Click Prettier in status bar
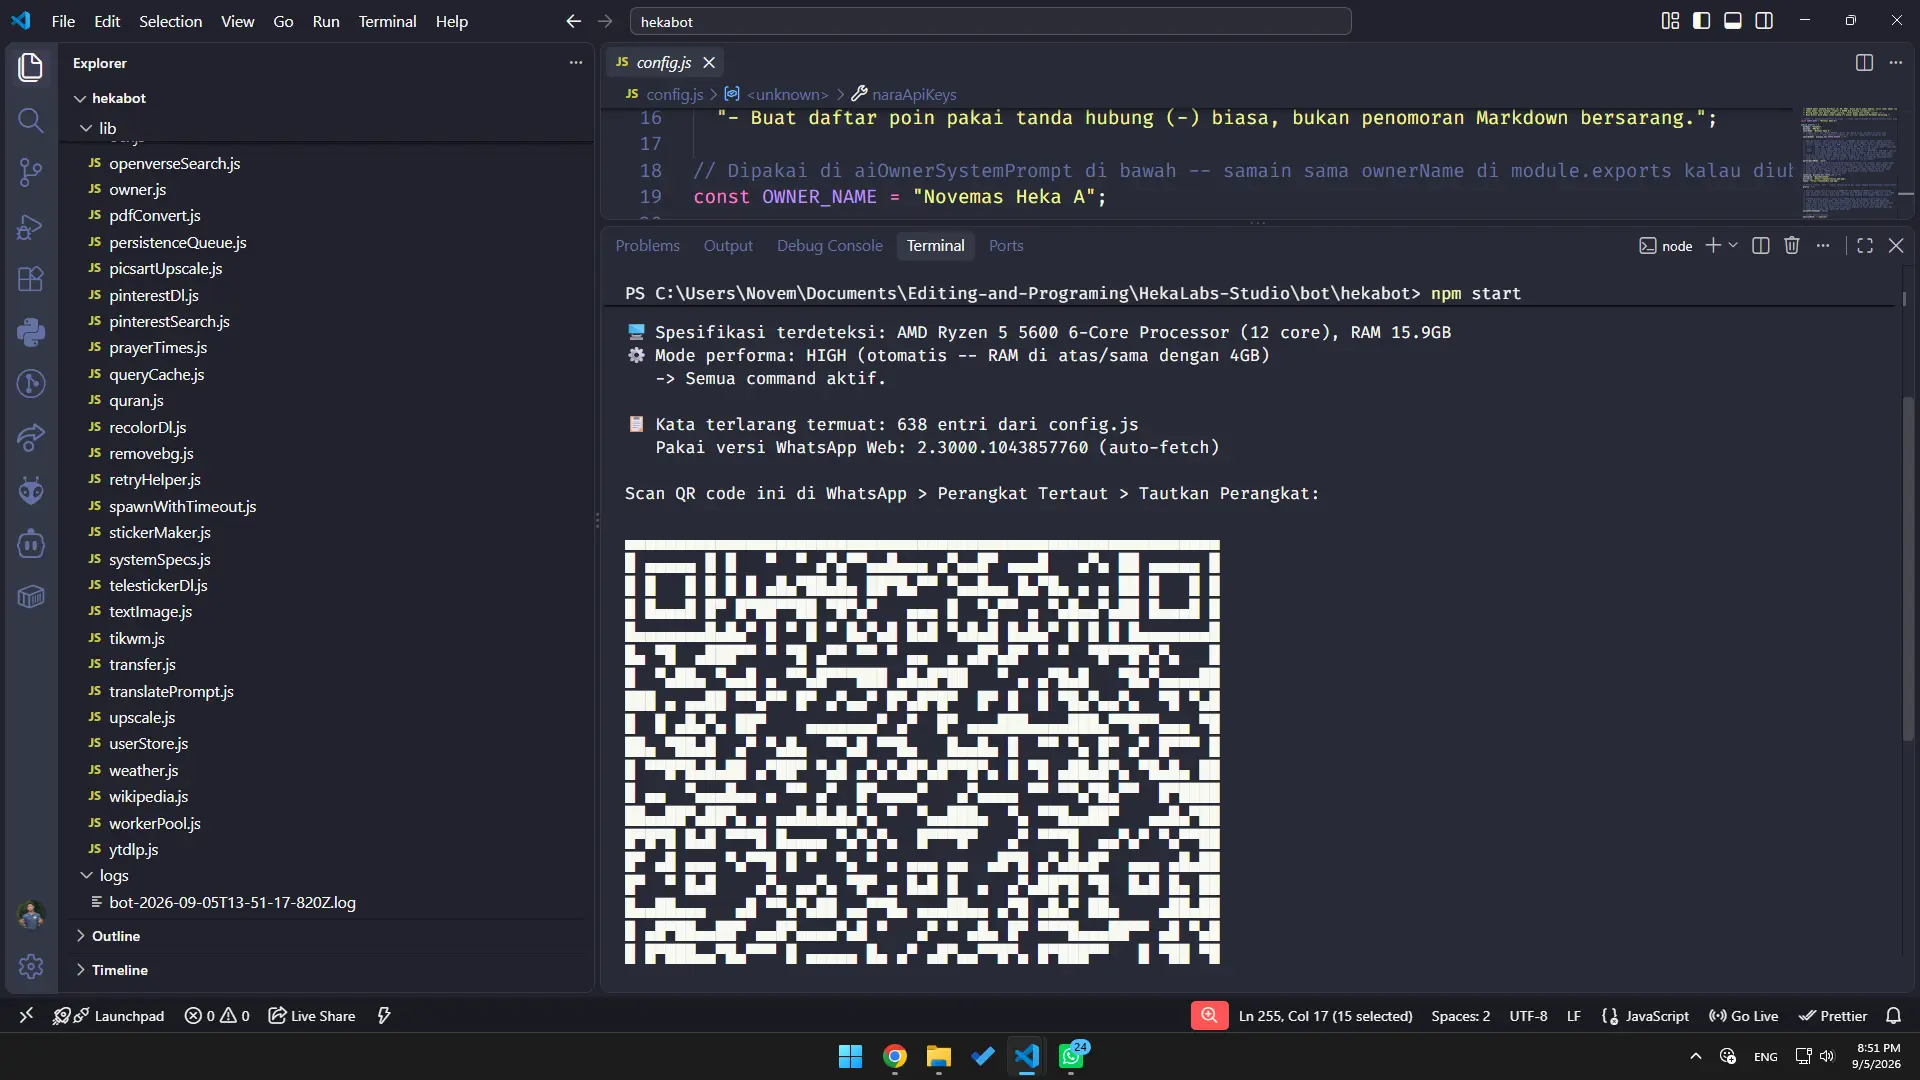This screenshot has width=1920, height=1080. (1832, 1015)
